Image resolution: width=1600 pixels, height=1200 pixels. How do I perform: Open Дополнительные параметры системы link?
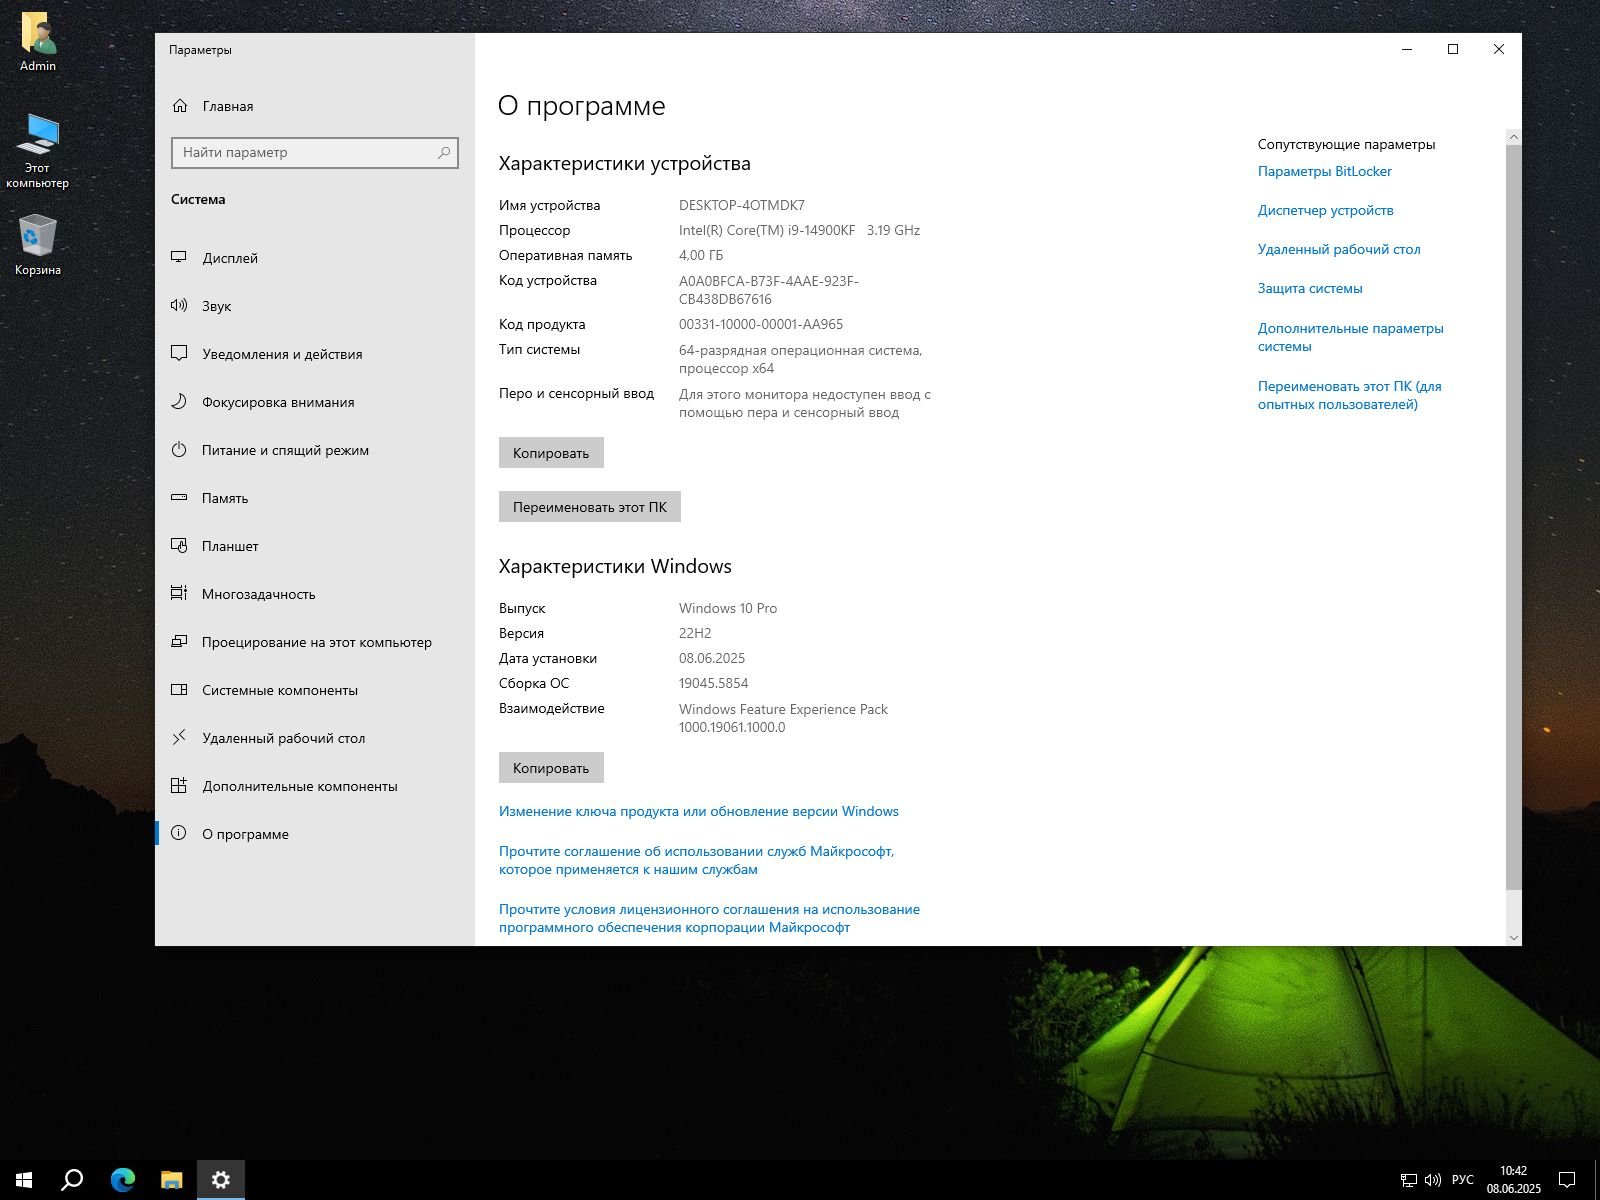pos(1350,337)
